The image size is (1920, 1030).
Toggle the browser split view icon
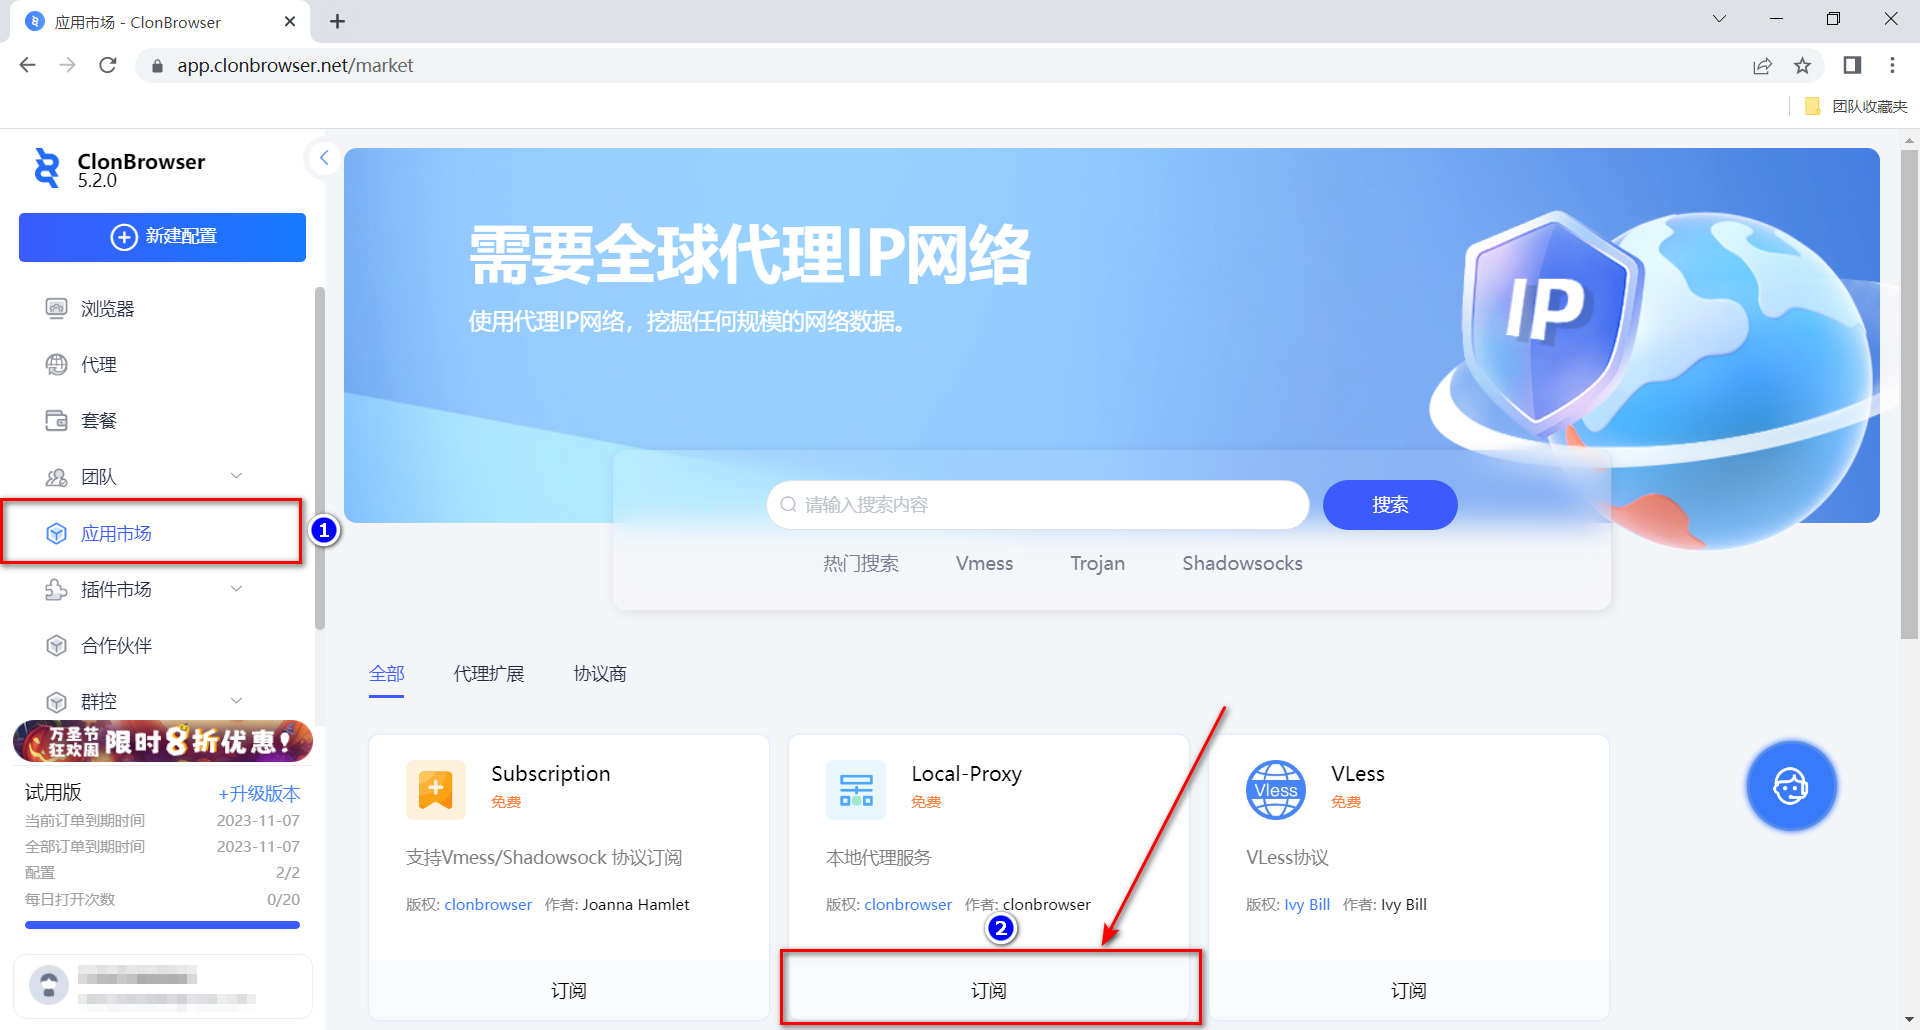click(x=1851, y=65)
